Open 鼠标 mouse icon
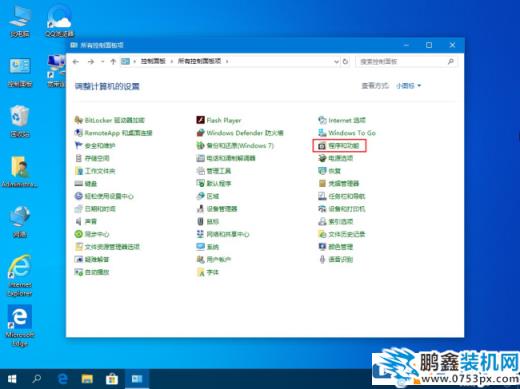The height and width of the screenshot is (389, 520). tap(200, 221)
